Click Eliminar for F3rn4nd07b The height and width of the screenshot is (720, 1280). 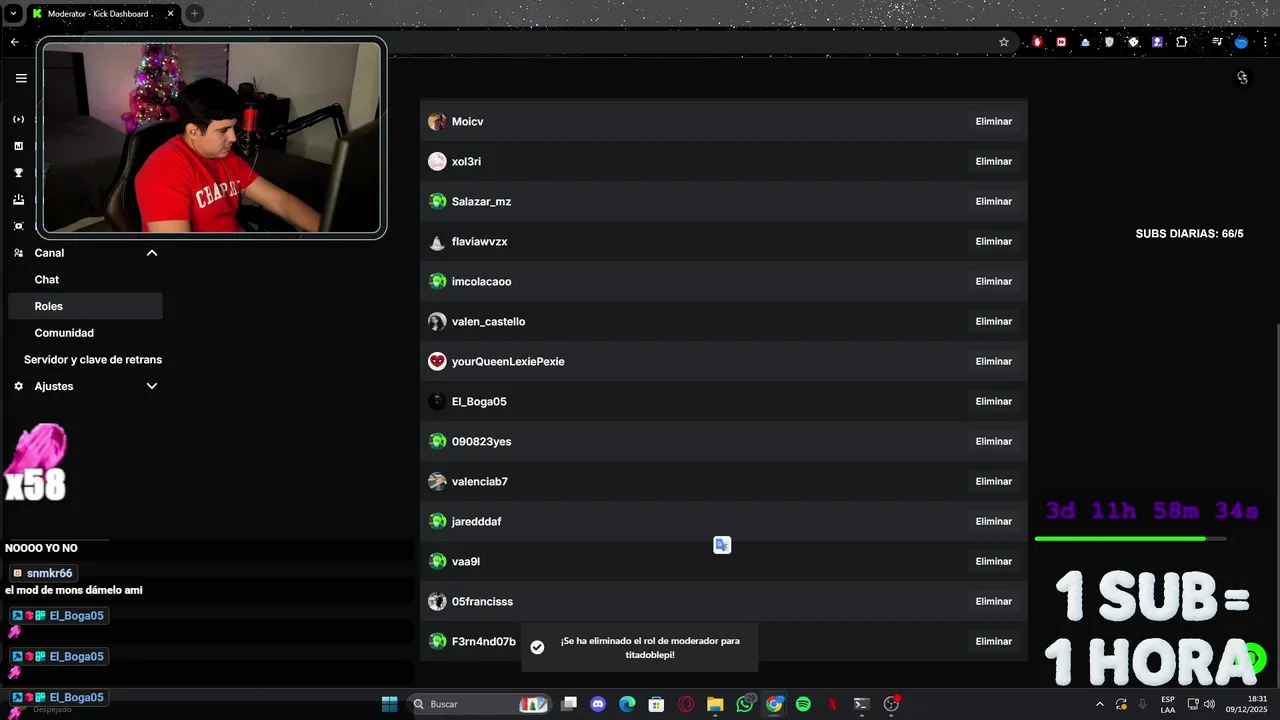tap(994, 641)
